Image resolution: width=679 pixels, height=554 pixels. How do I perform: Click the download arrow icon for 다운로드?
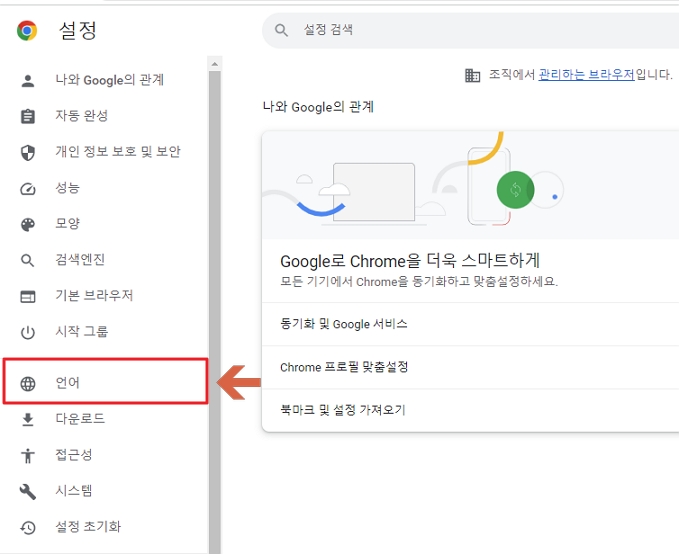(28, 419)
